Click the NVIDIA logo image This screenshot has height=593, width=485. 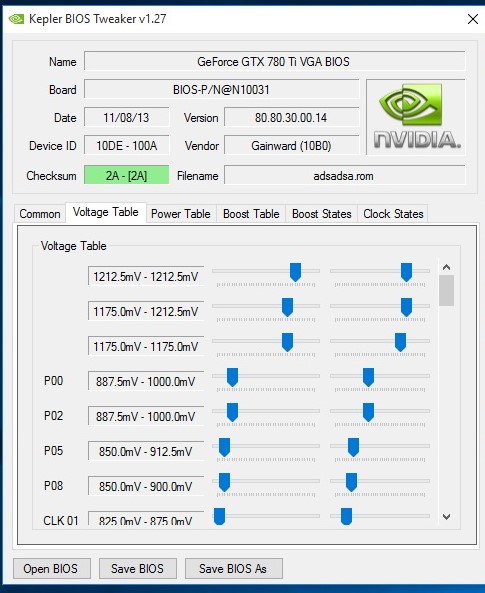click(416, 117)
